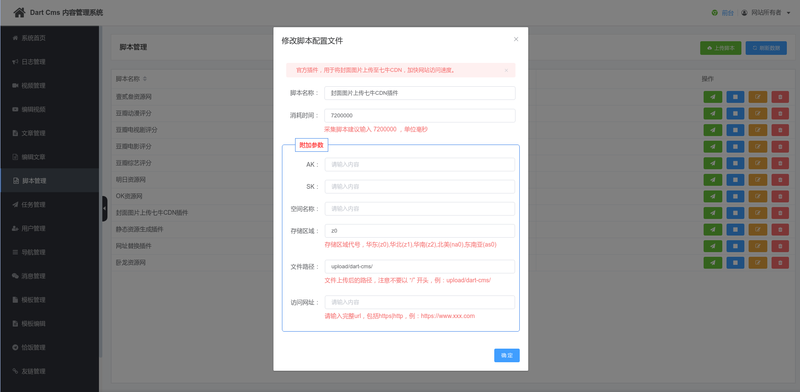The width and height of the screenshot is (800, 392).
Task: Delete the 豆瓣综艺评分 script
Action: [x=780, y=163]
